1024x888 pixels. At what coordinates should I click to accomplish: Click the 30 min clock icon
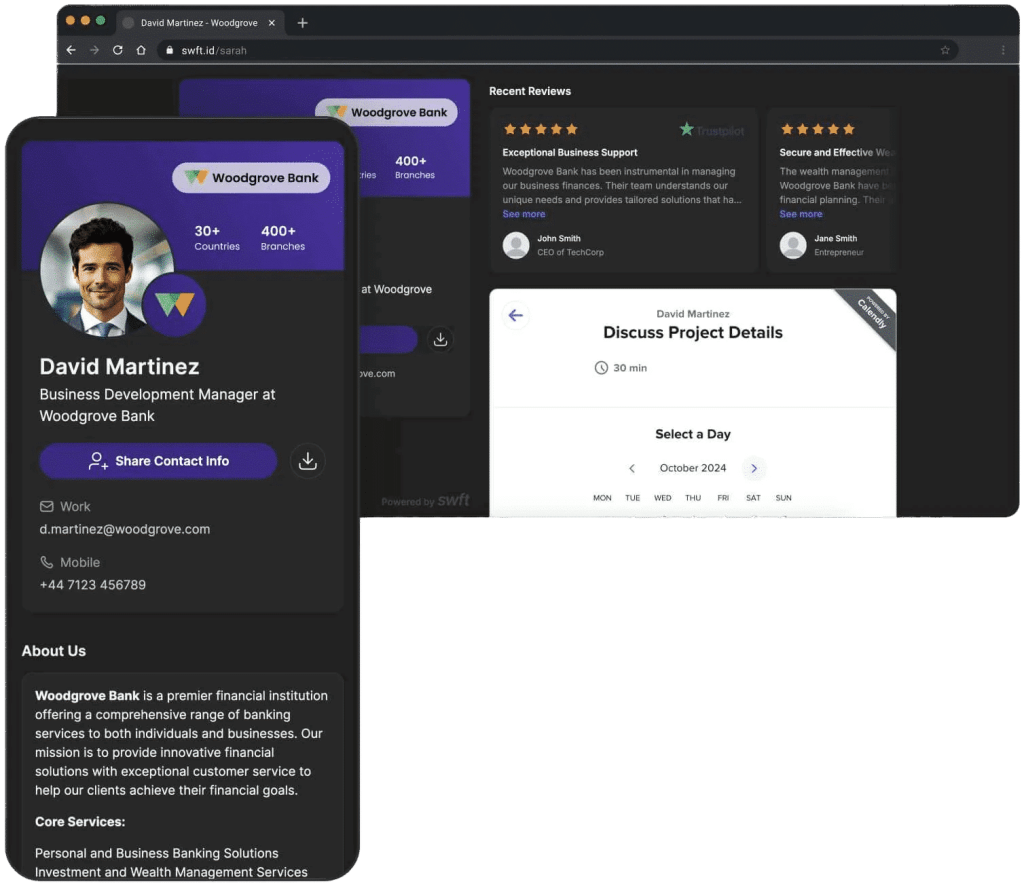tap(601, 368)
